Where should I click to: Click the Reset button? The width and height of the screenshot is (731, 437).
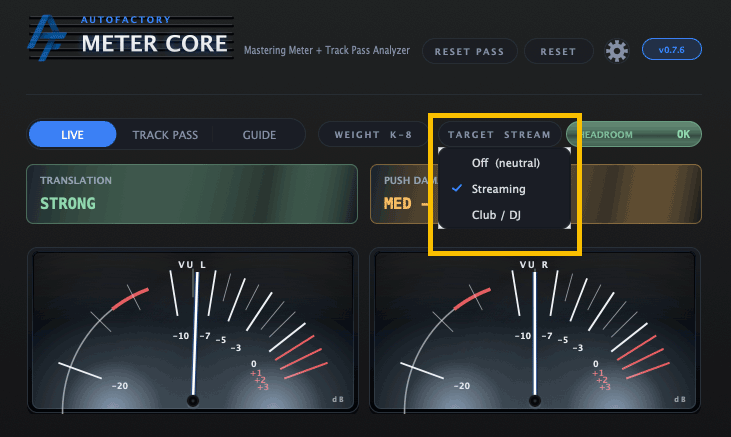(559, 51)
